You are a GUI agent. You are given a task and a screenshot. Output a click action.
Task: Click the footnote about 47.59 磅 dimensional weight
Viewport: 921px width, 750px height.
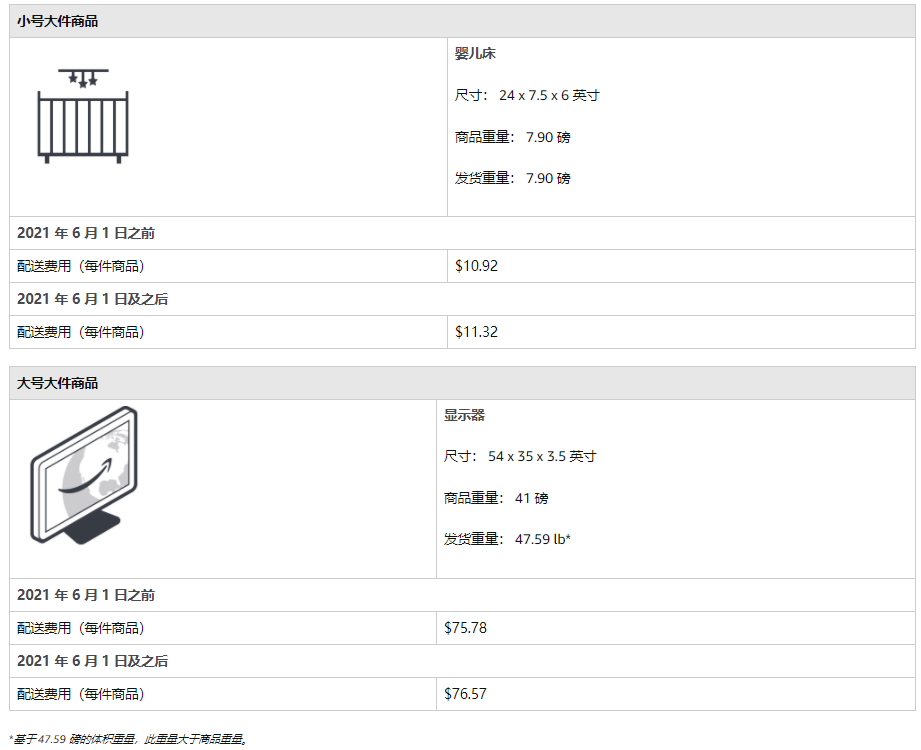(x=128, y=739)
